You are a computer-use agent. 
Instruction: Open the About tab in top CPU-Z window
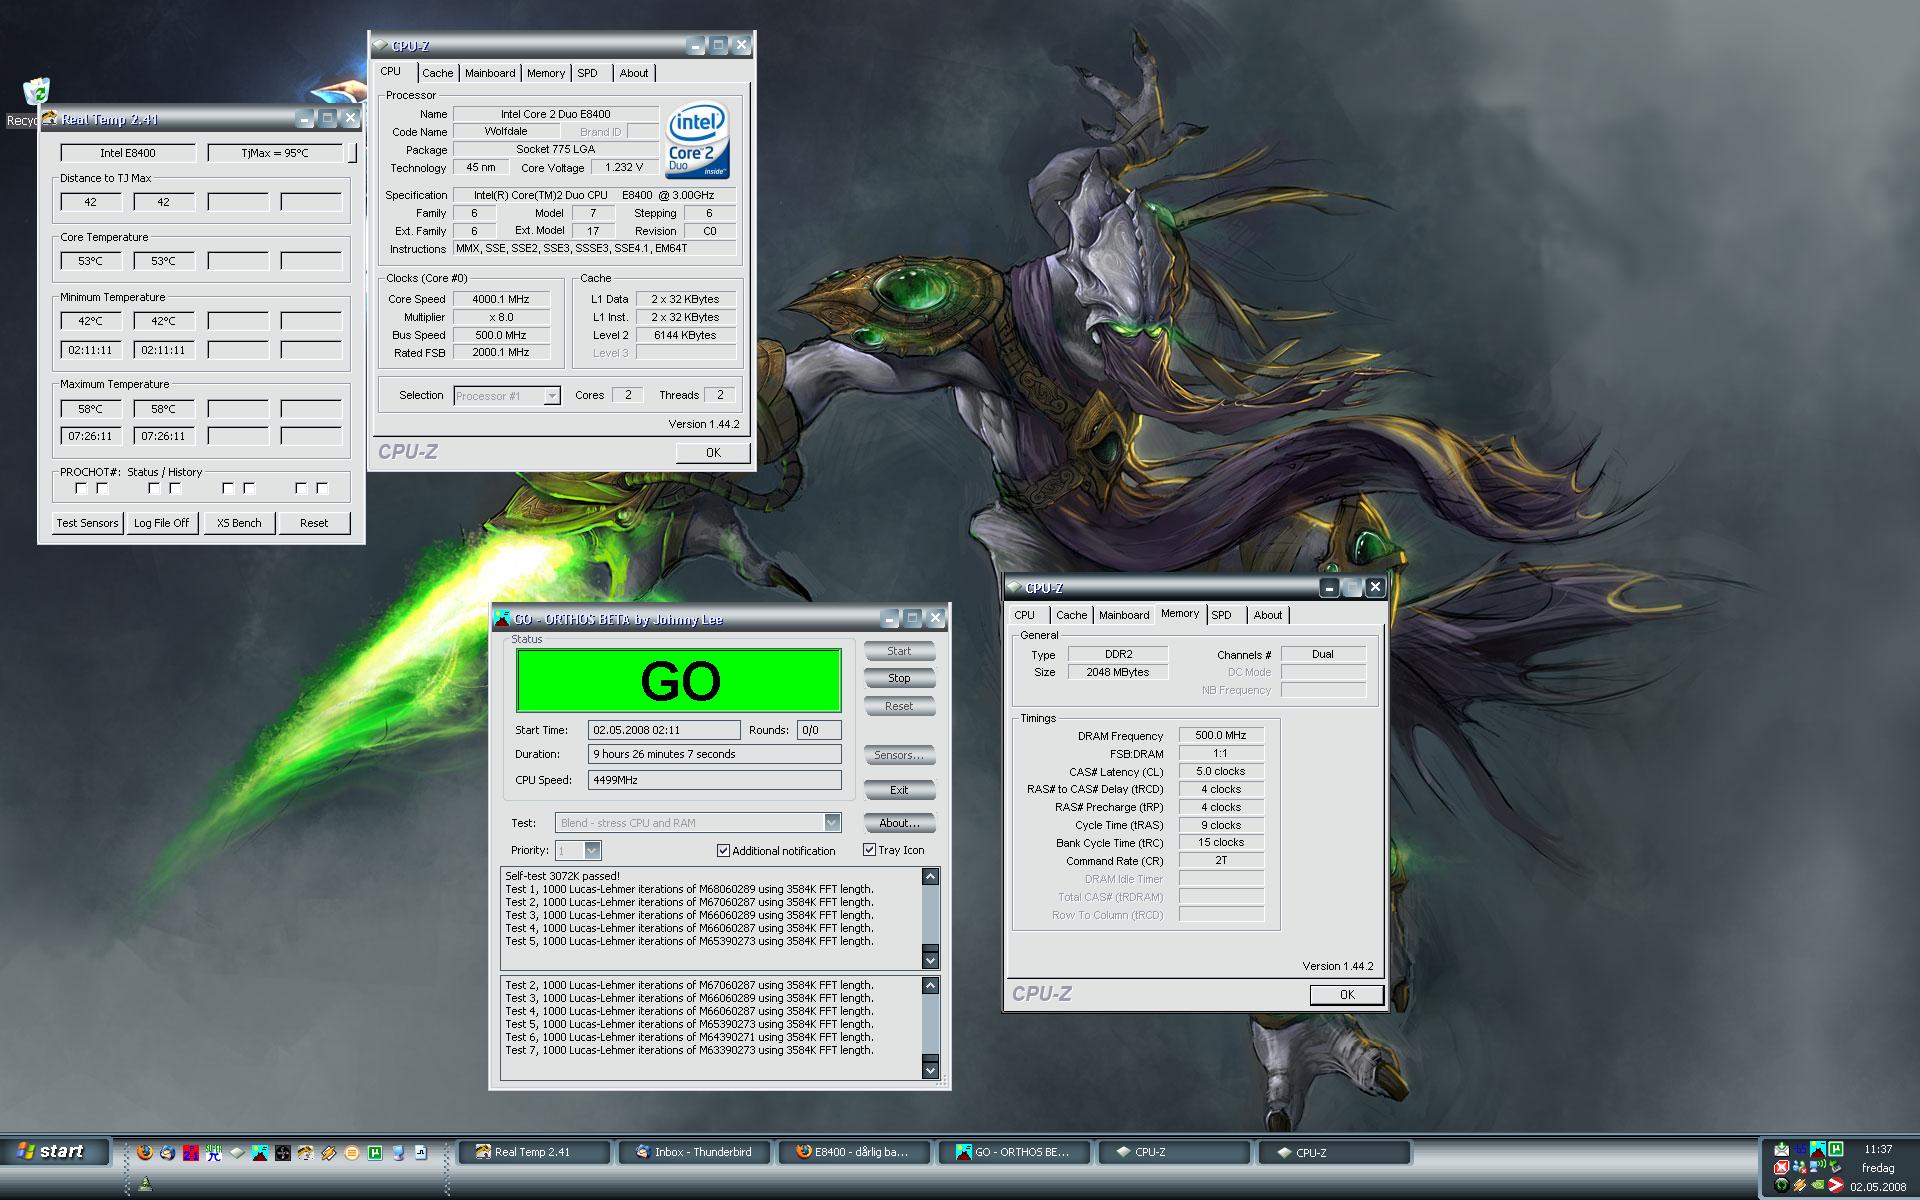coord(633,73)
